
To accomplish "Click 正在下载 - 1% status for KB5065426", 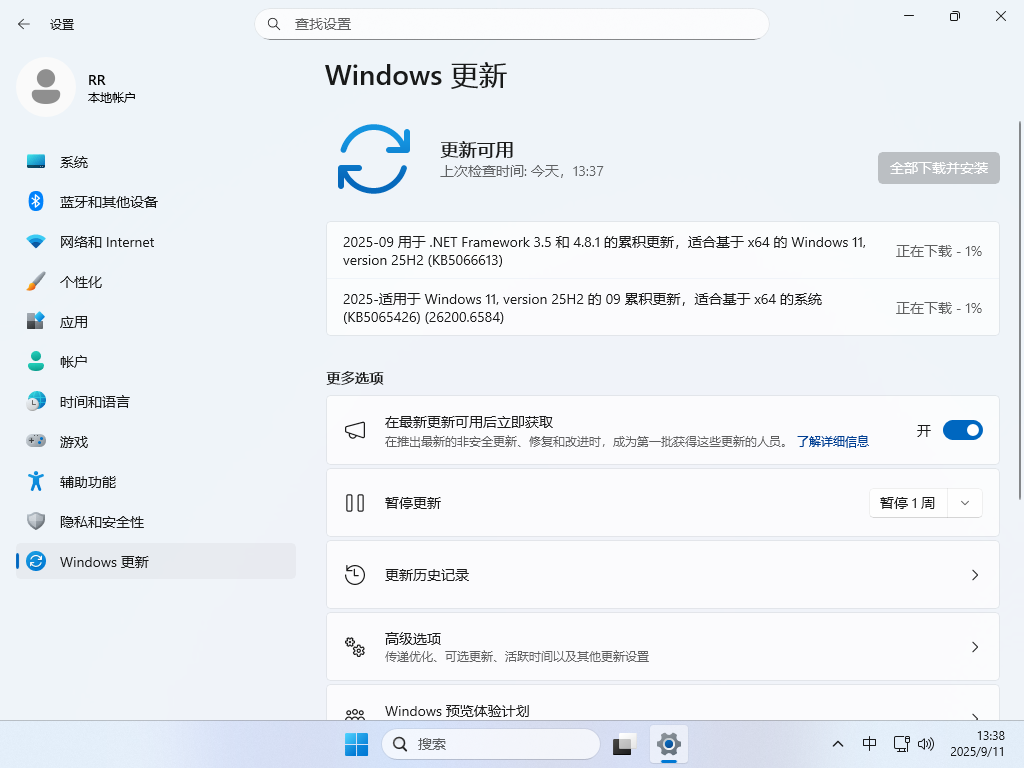I will click(938, 308).
